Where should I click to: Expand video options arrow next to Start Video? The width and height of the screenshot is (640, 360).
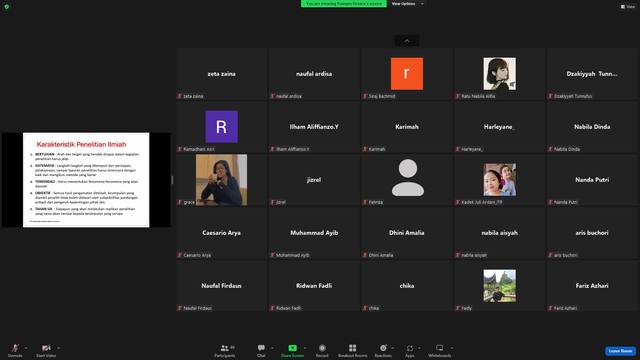(58, 348)
